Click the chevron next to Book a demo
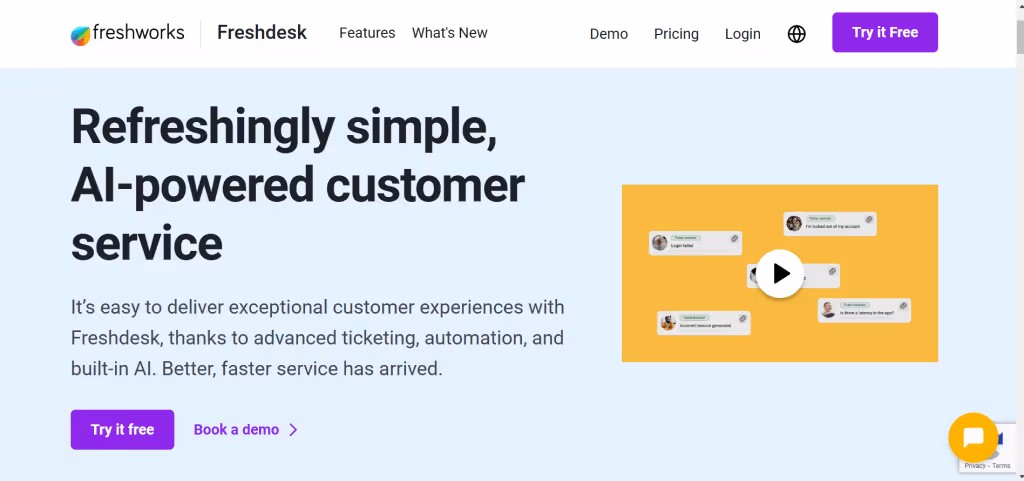The width and height of the screenshot is (1024, 481). pos(293,429)
